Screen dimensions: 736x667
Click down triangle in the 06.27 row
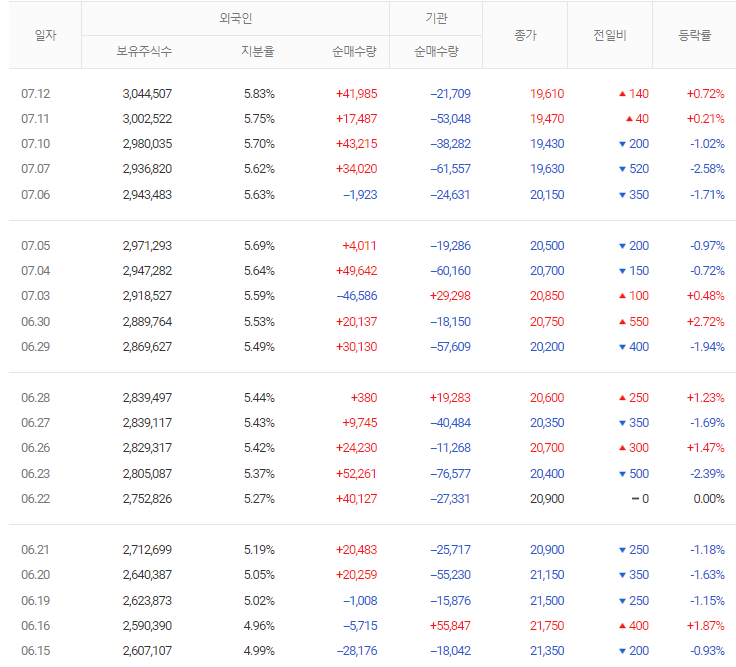click(x=622, y=423)
